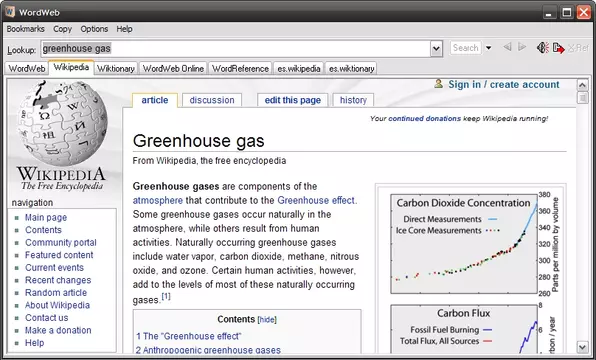Image resolution: width=596 pixels, height=360 pixels.
Task: Open the Greenhouse effect link
Action: (x=316, y=200)
